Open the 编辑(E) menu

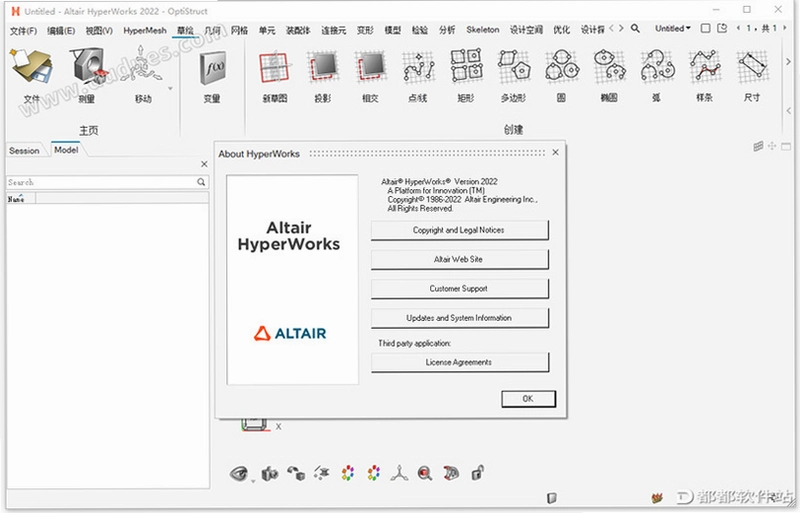point(61,31)
